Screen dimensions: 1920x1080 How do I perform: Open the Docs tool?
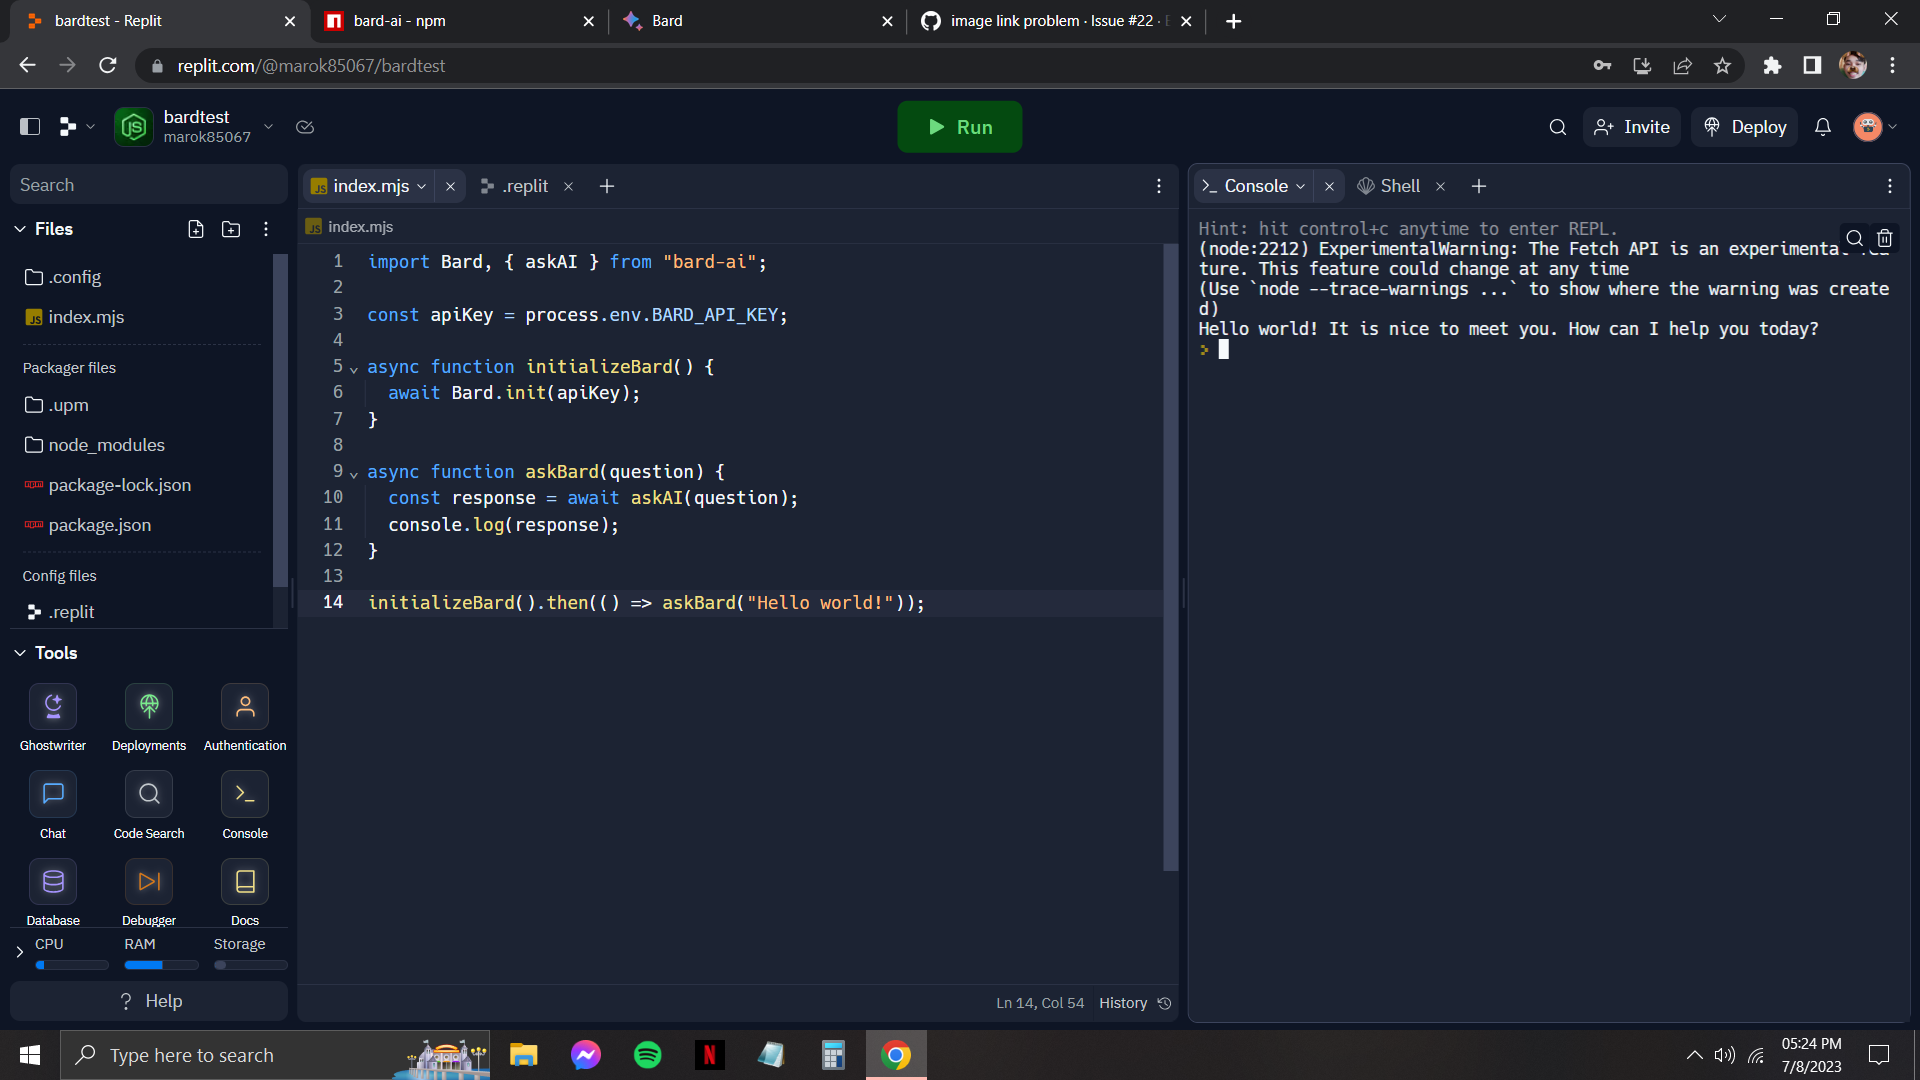pyautogui.click(x=244, y=881)
